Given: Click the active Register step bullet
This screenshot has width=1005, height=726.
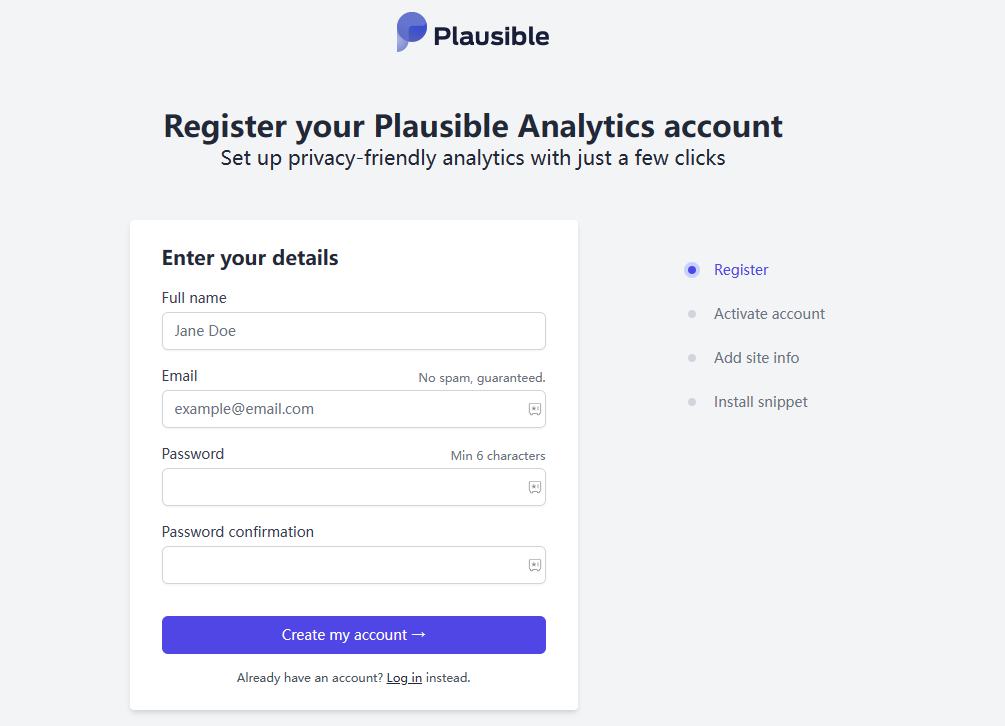Looking at the screenshot, I should [x=692, y=270].
